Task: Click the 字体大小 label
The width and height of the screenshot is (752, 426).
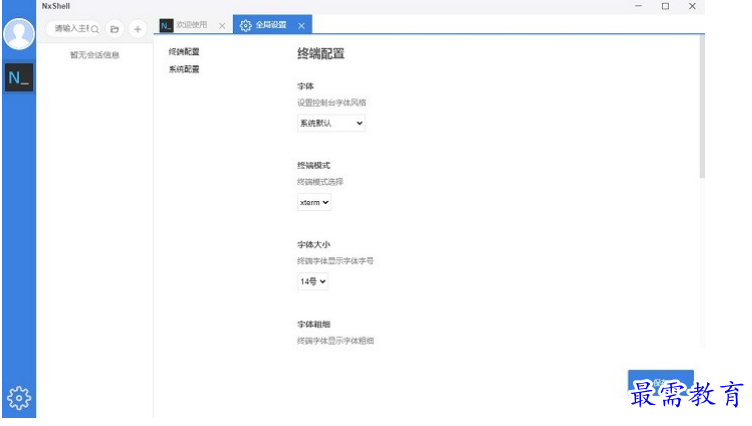Action: (x=314, y=244)
